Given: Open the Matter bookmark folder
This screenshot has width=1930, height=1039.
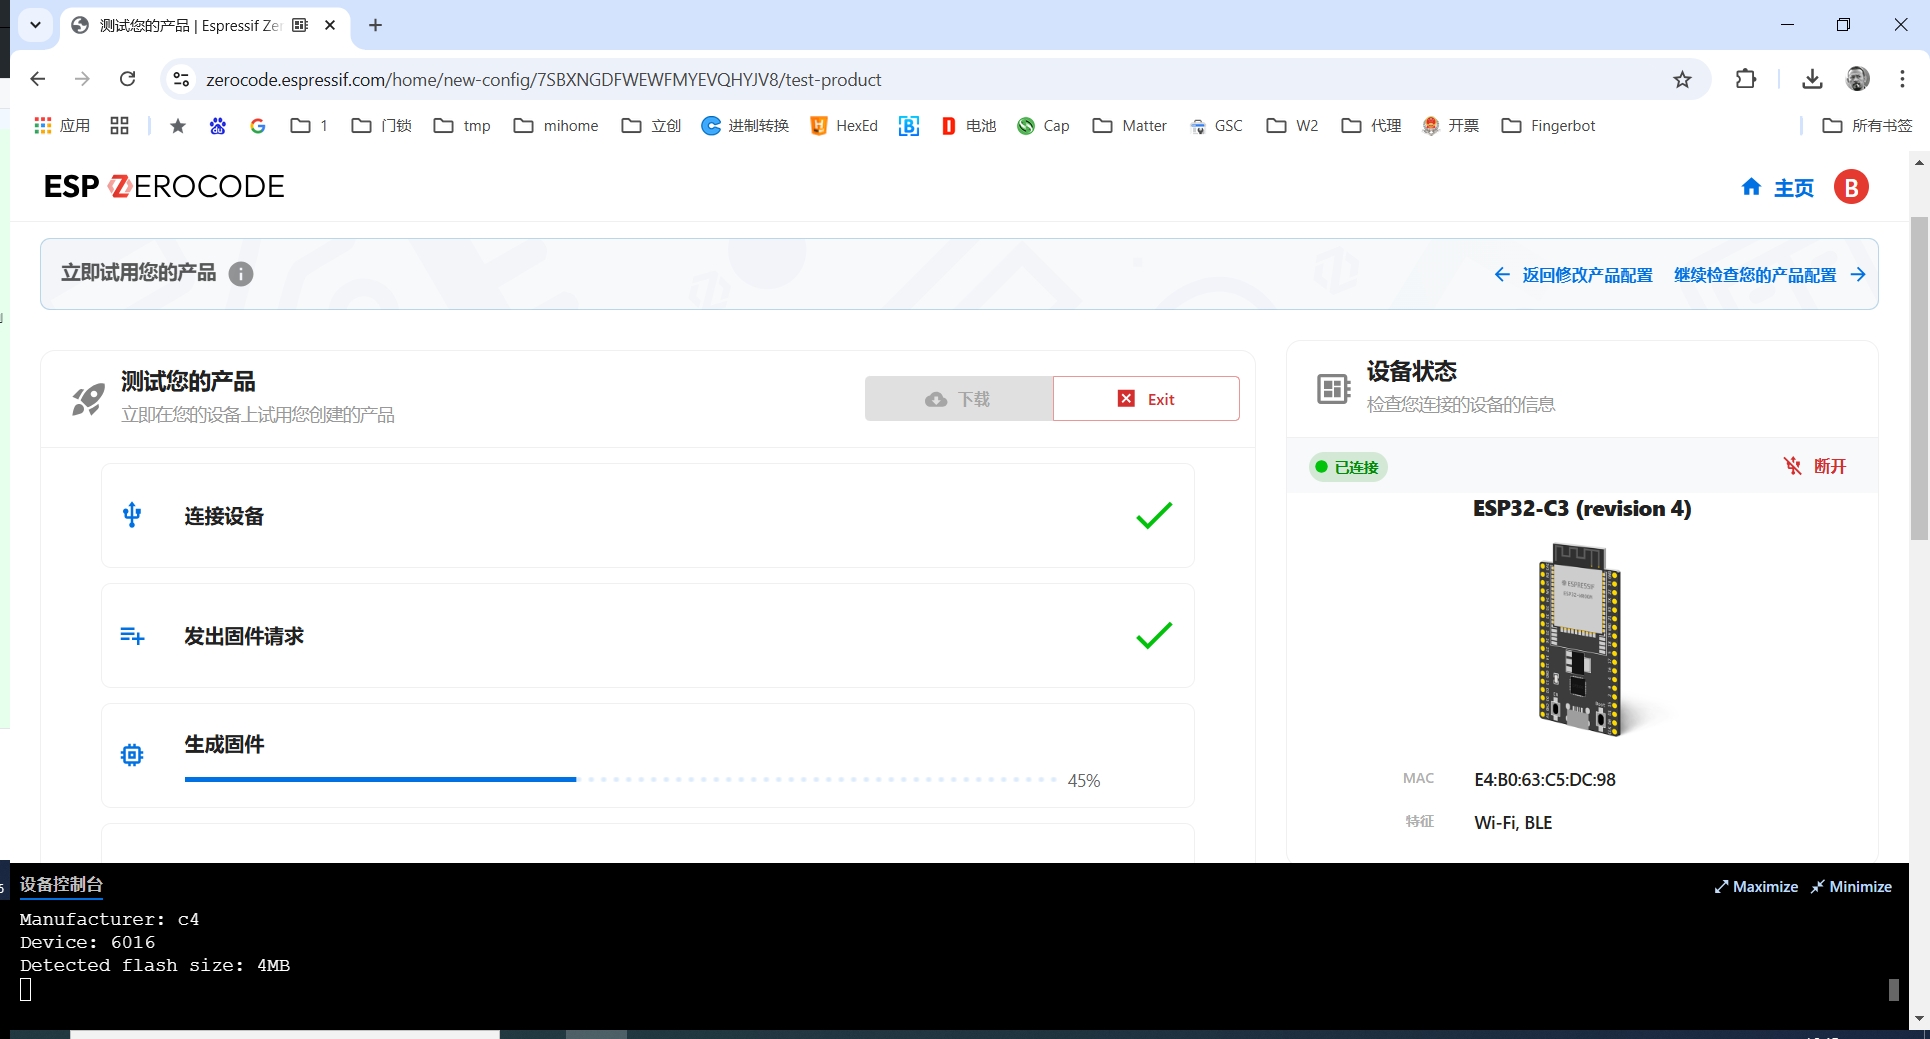Looking at the screenshot, I should click(1130, 126).
